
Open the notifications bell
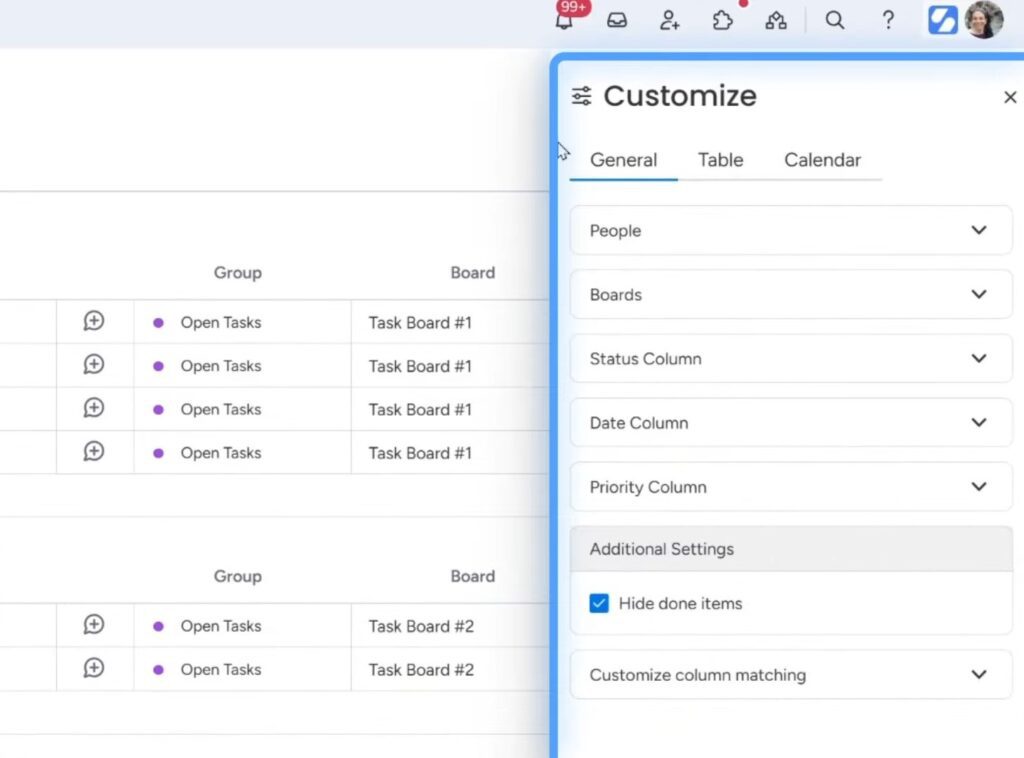point(566,20)
